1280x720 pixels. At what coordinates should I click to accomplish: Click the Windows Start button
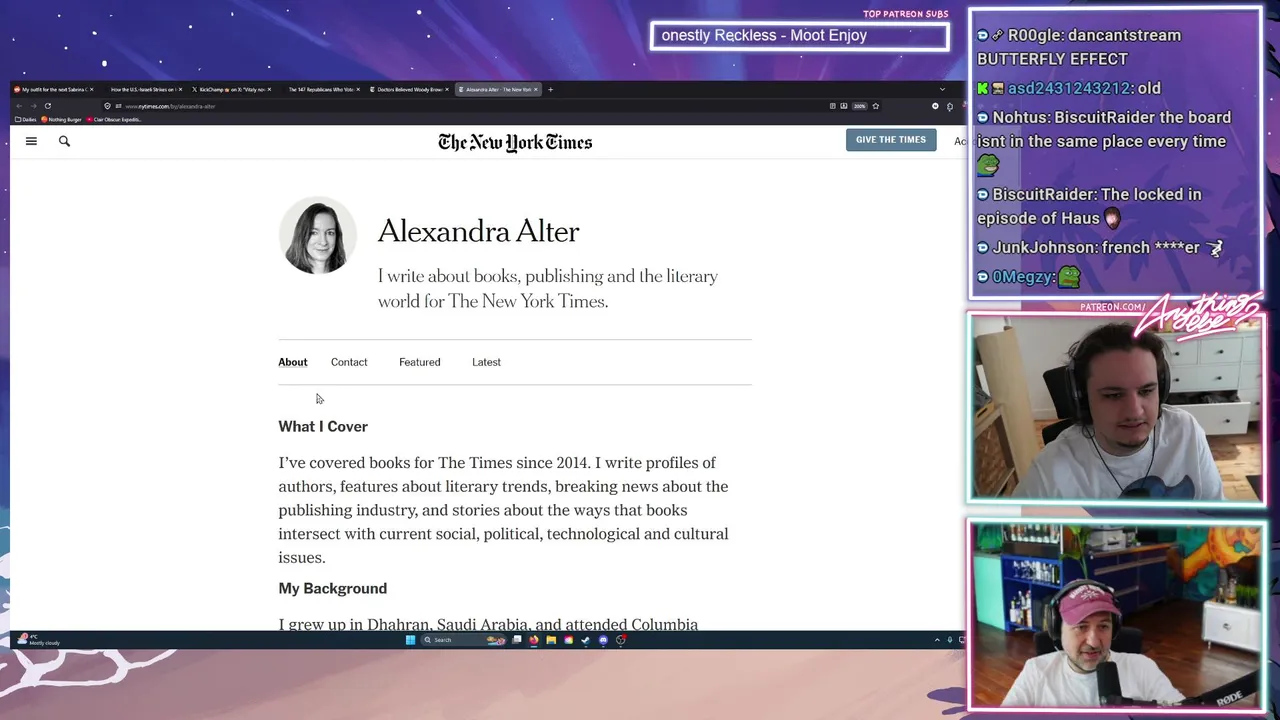tap(410, 640)
